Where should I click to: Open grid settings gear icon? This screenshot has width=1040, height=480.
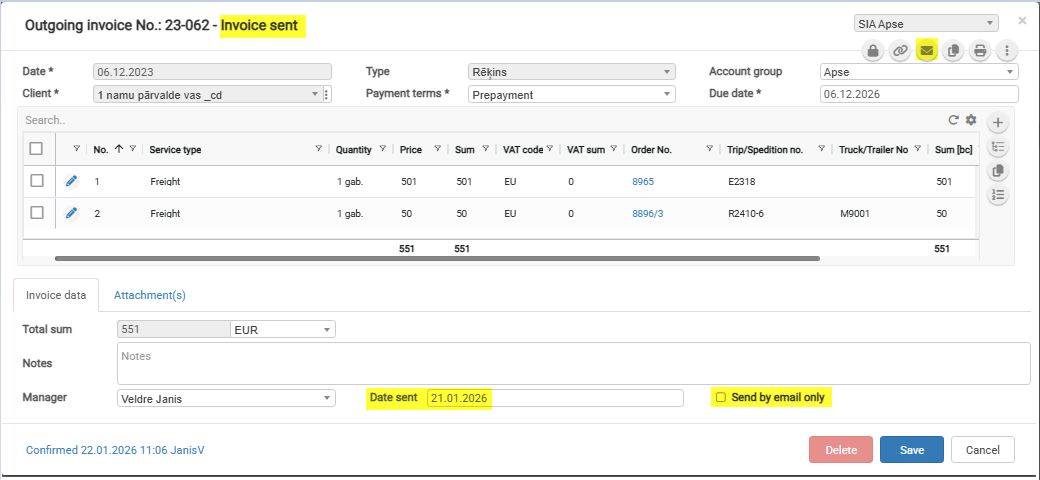coord(970,120)
